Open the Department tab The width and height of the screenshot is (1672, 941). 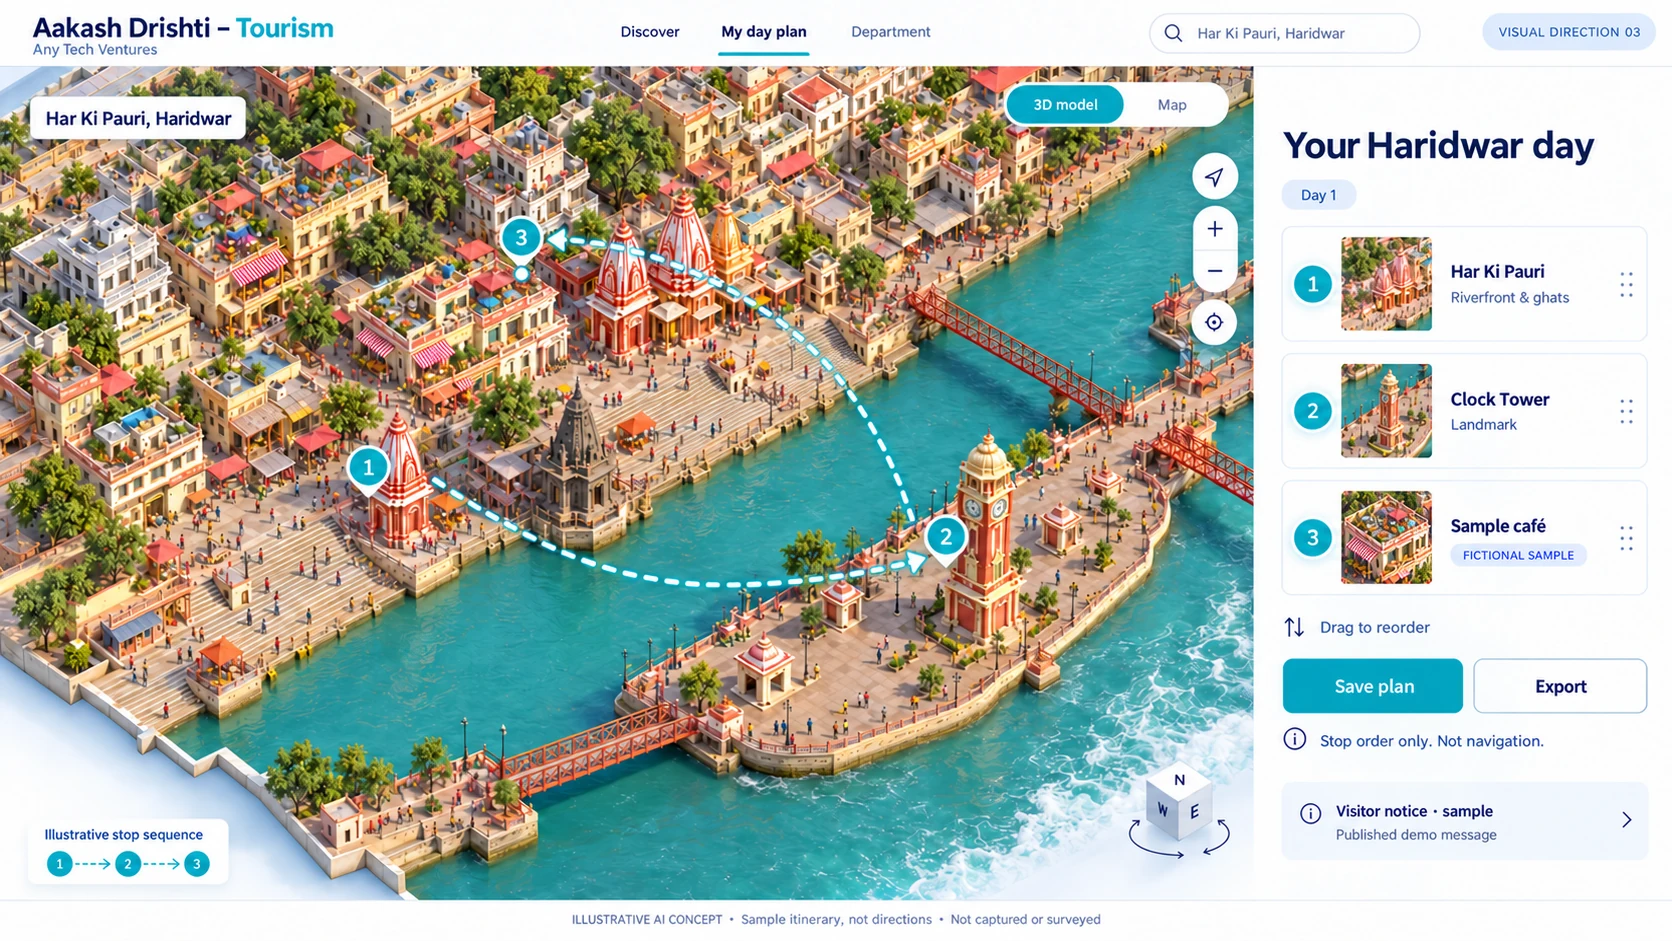click(891, 32)
